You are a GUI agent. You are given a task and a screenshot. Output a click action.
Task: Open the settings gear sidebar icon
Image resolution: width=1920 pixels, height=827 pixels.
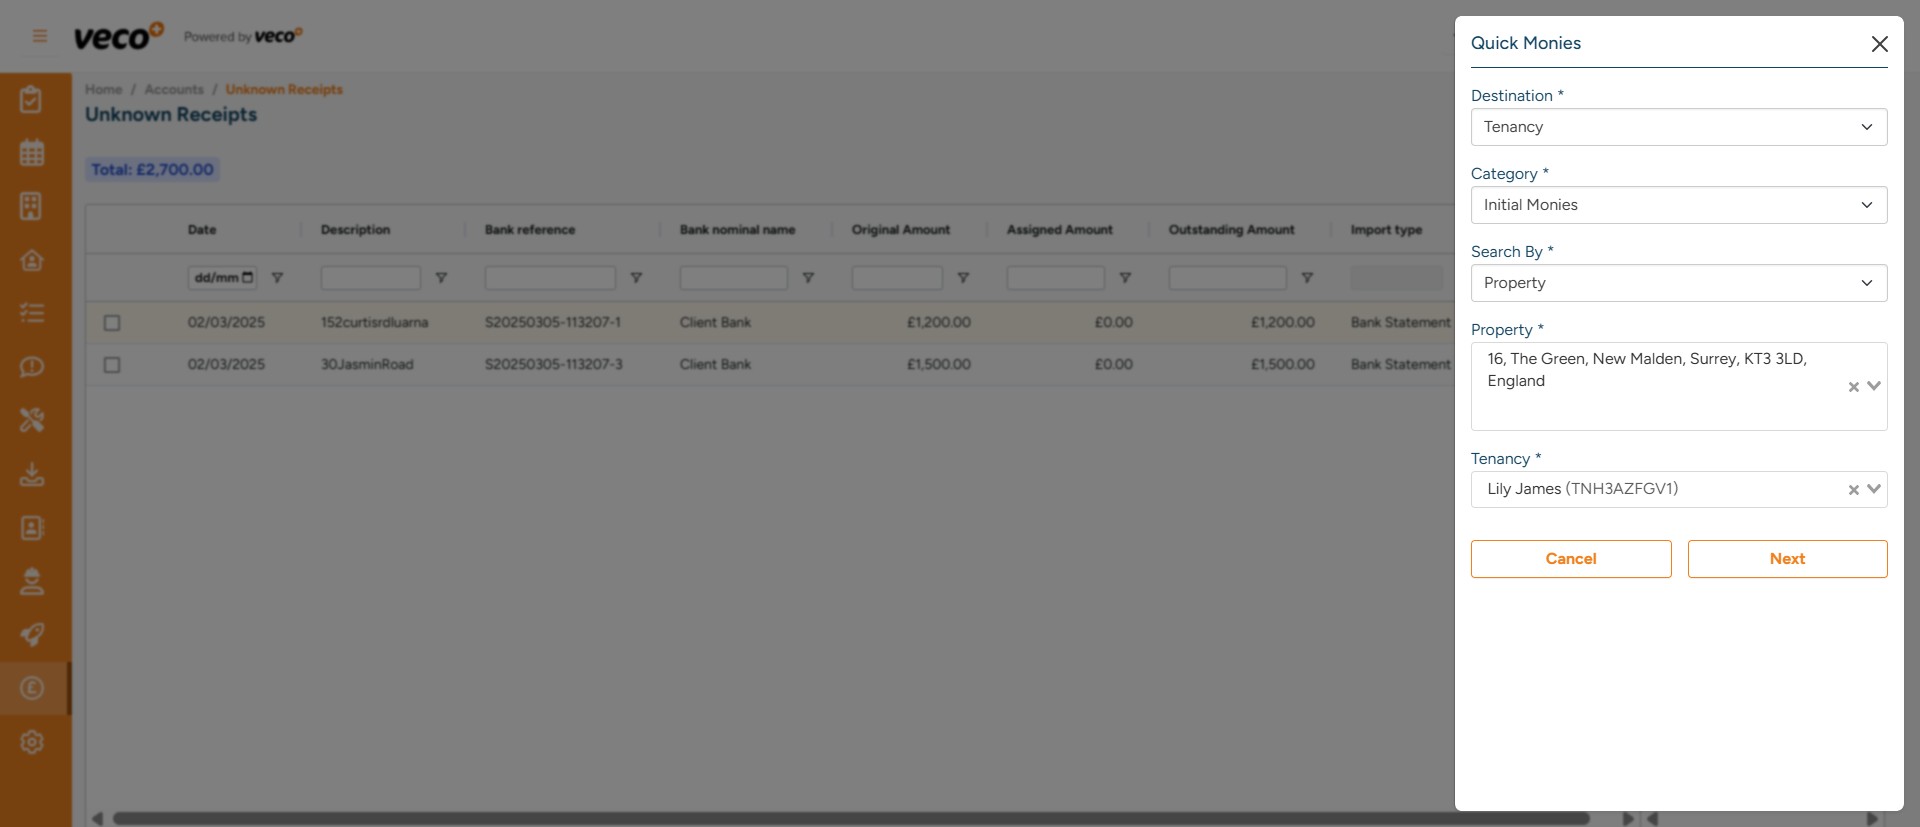point(32,742)
